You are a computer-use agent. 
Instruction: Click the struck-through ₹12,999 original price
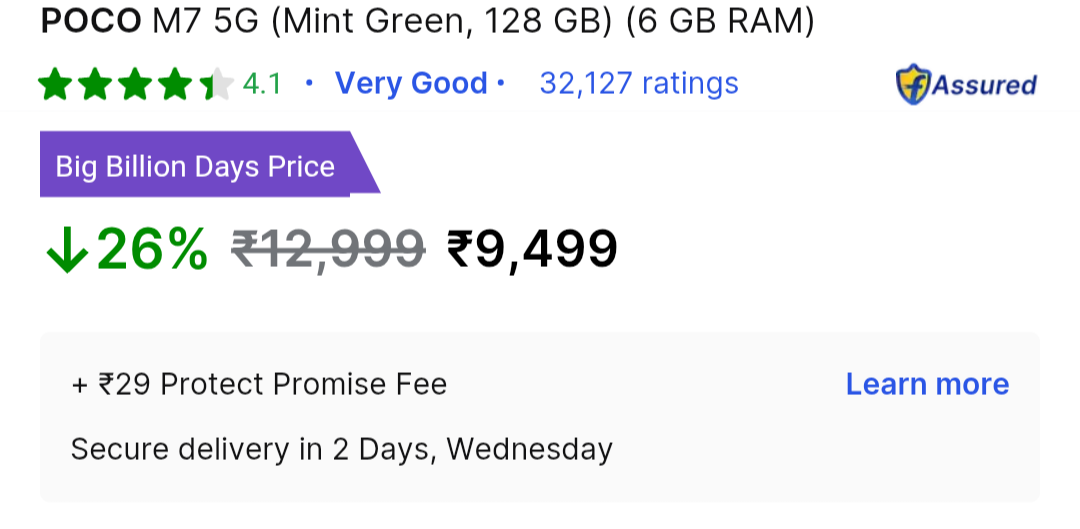[x=328, y=249]
